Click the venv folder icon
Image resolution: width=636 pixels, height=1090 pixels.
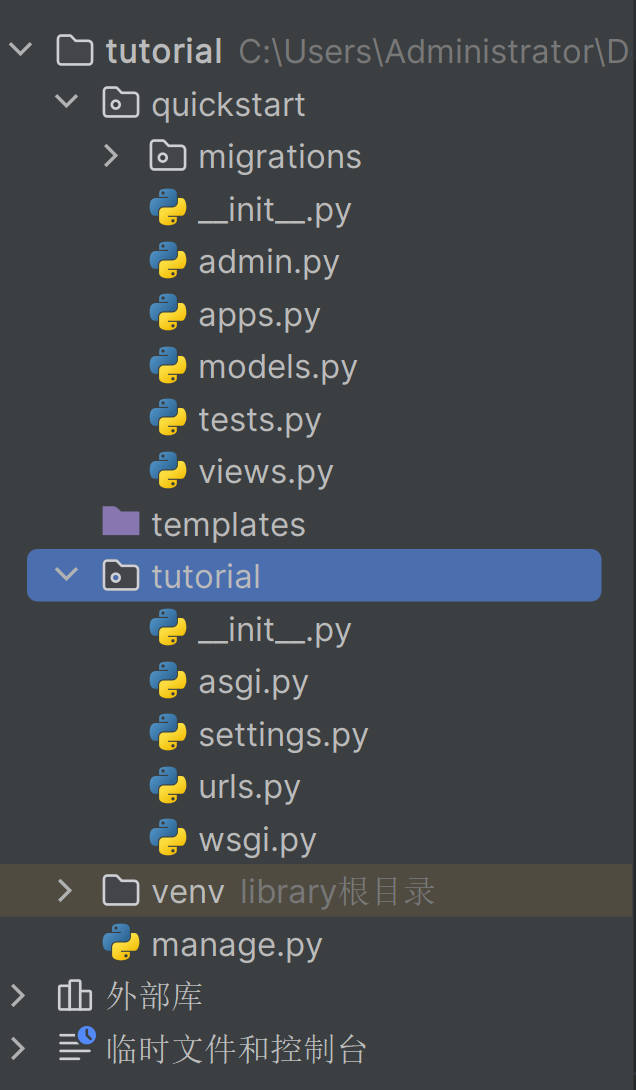(120, 891)
